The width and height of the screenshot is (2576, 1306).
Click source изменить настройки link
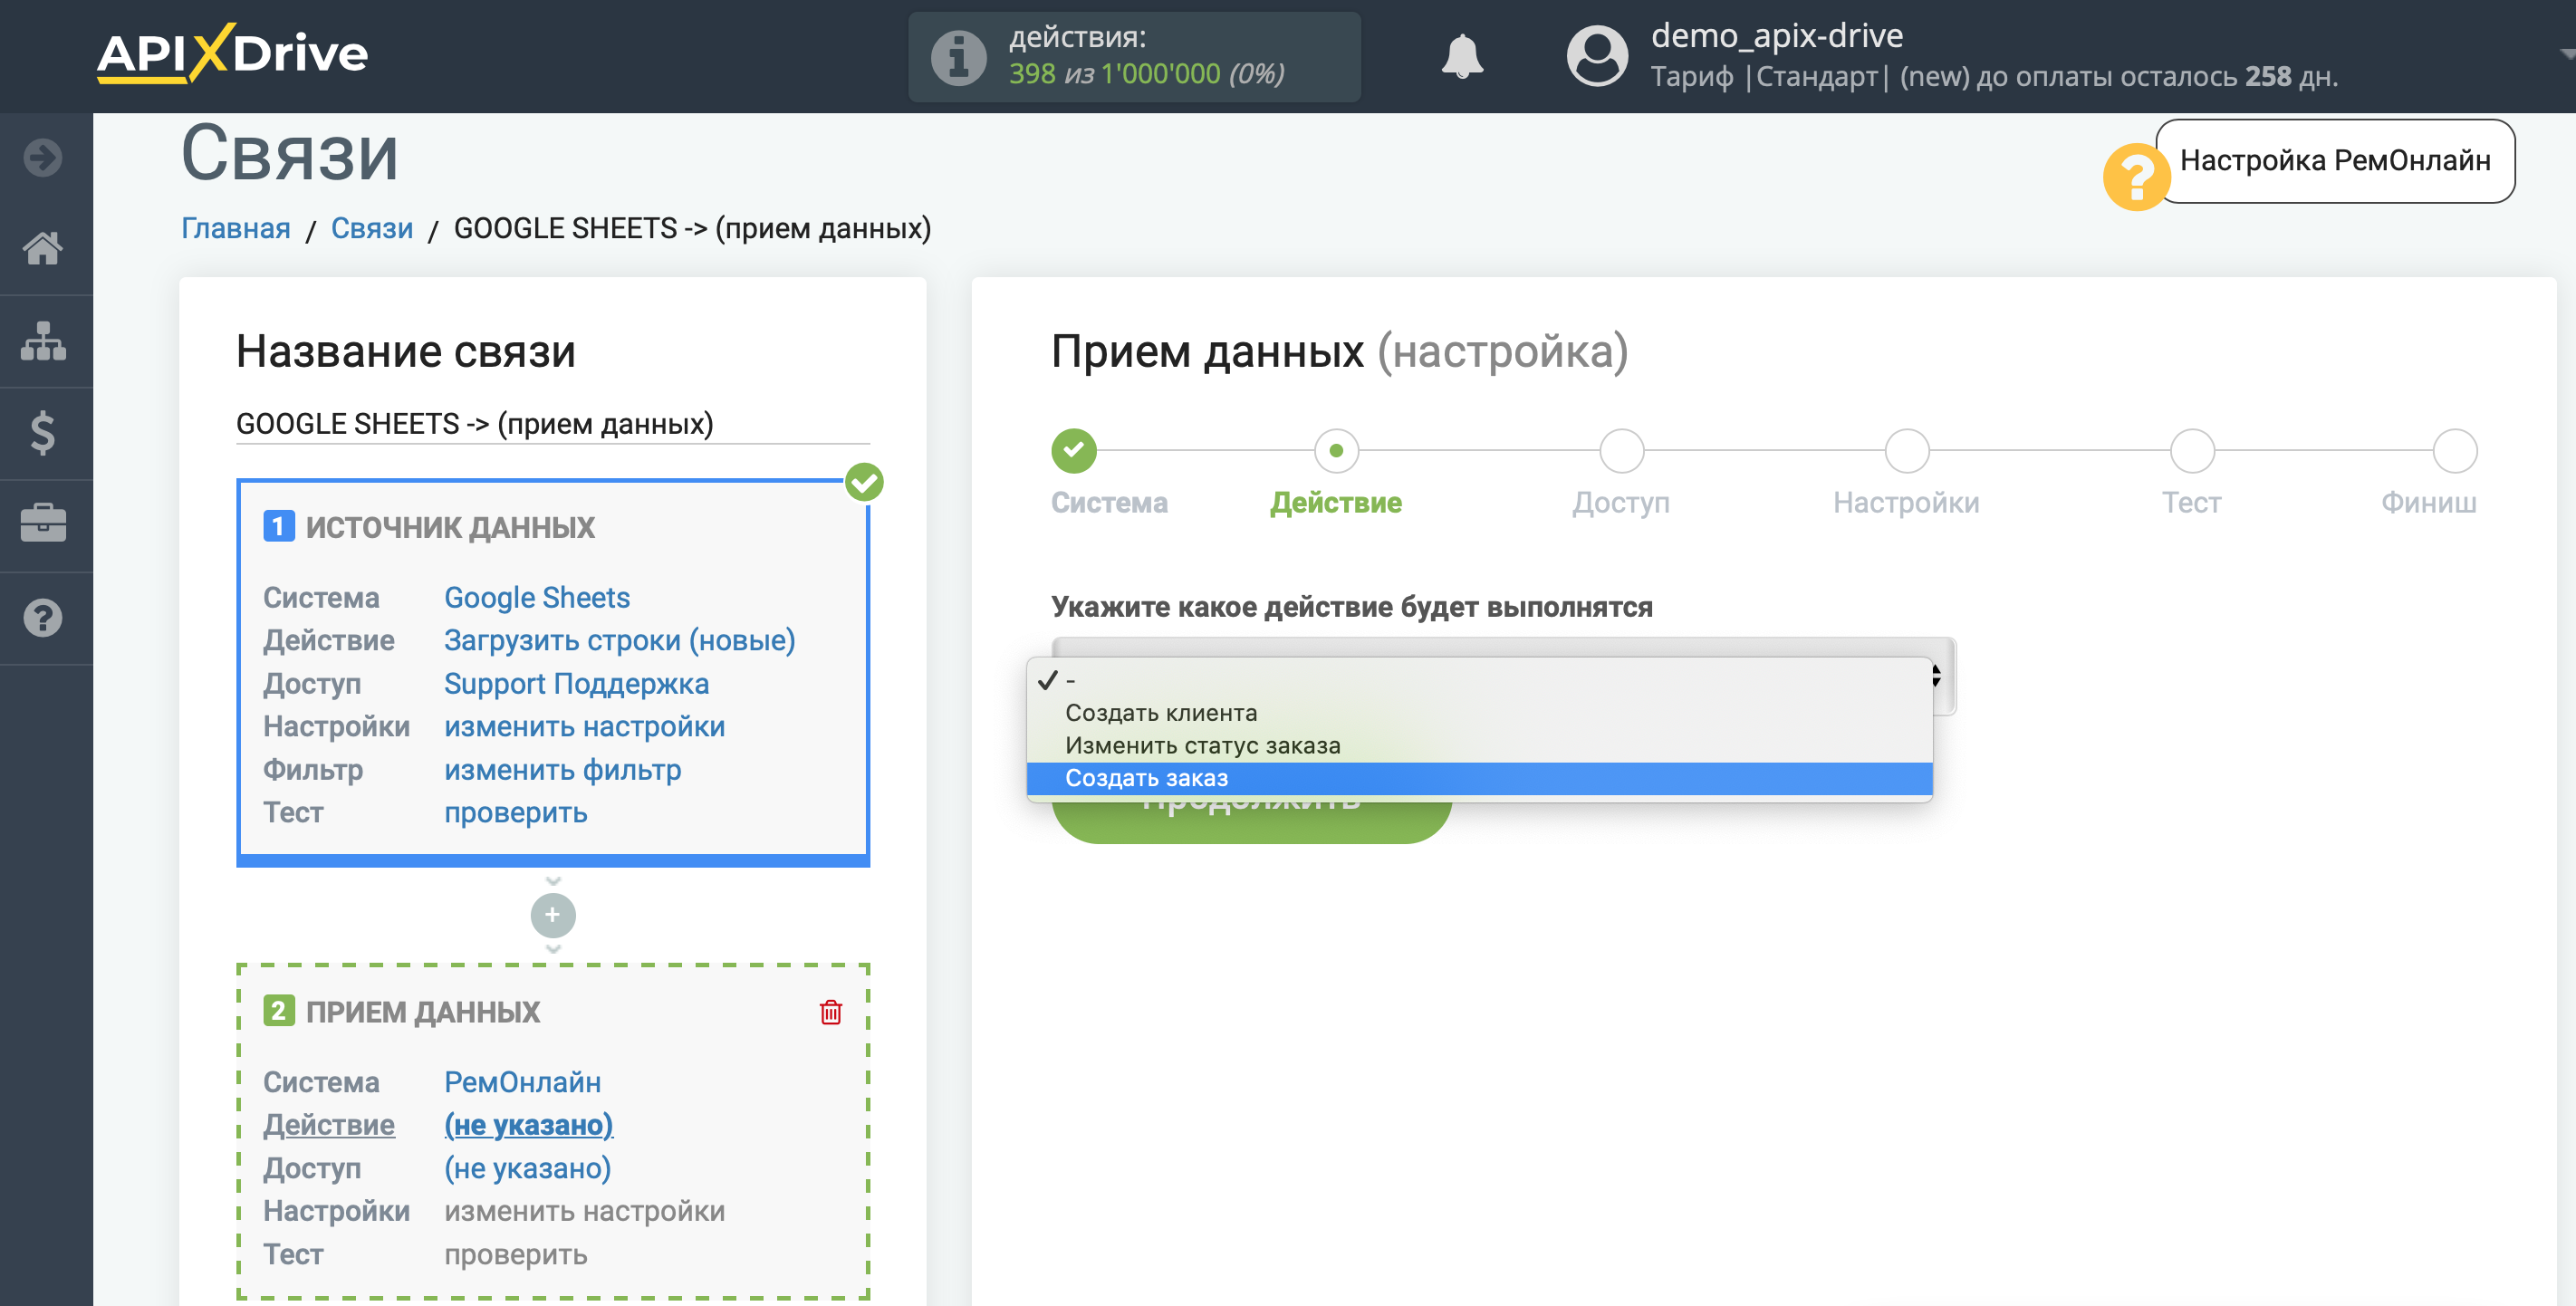(x=584, y=727)
